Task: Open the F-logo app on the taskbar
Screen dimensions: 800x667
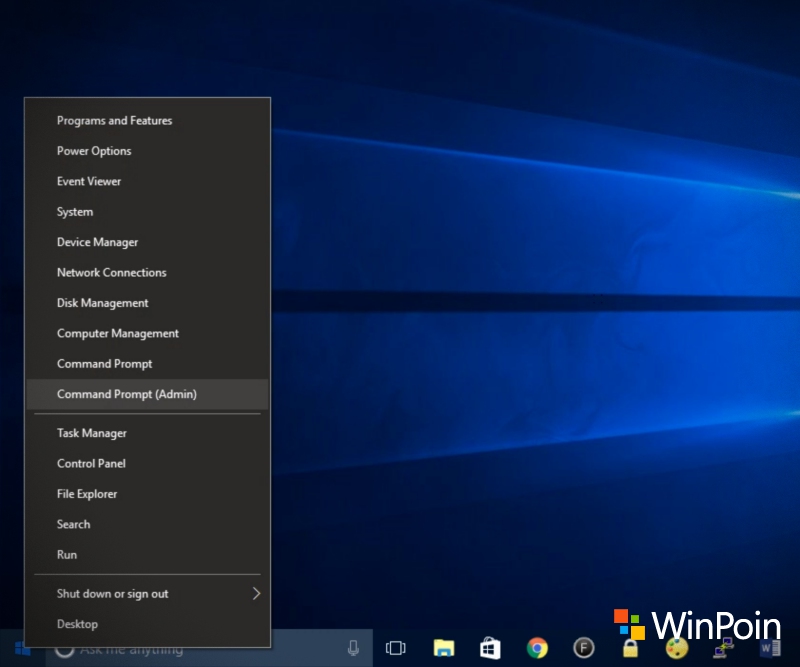Action: 583,648
